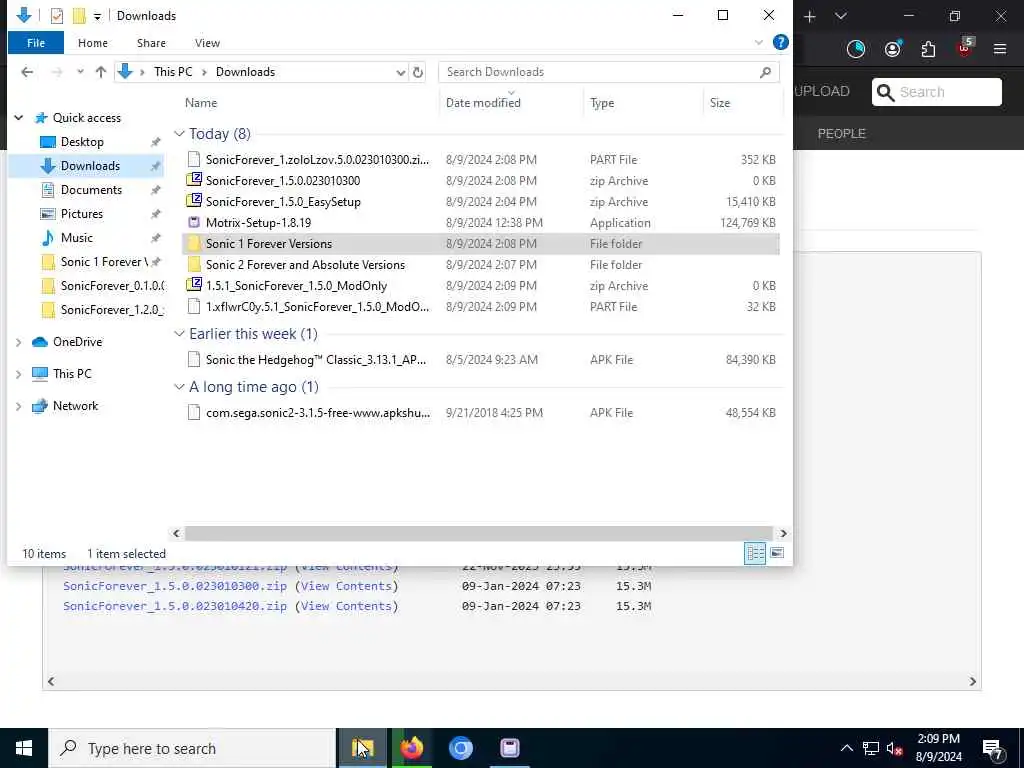
Task: Go up one folder level arrow
Action: click(x=101, y=72)
